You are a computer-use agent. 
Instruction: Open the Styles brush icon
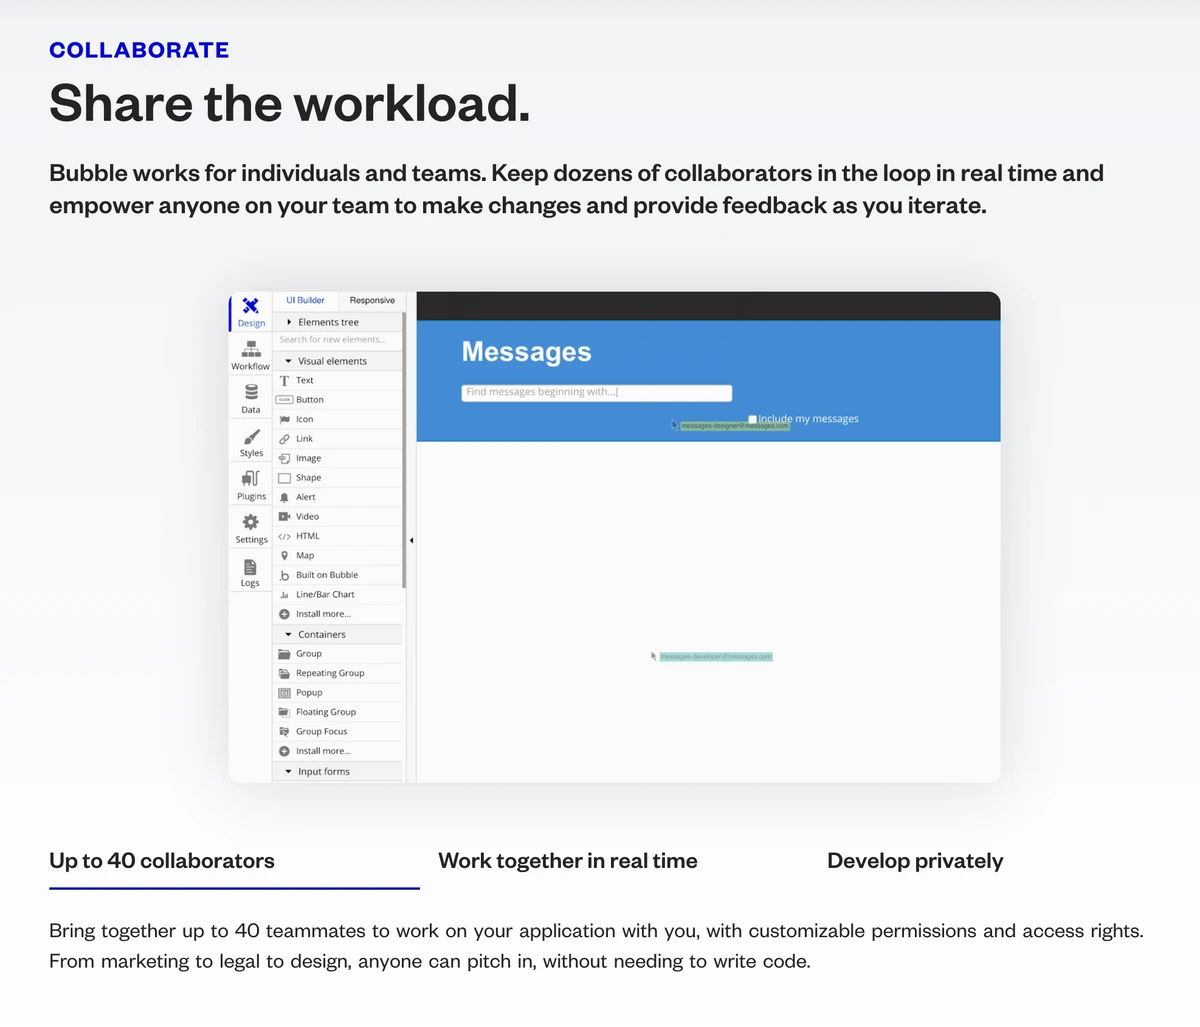point(251,436)
